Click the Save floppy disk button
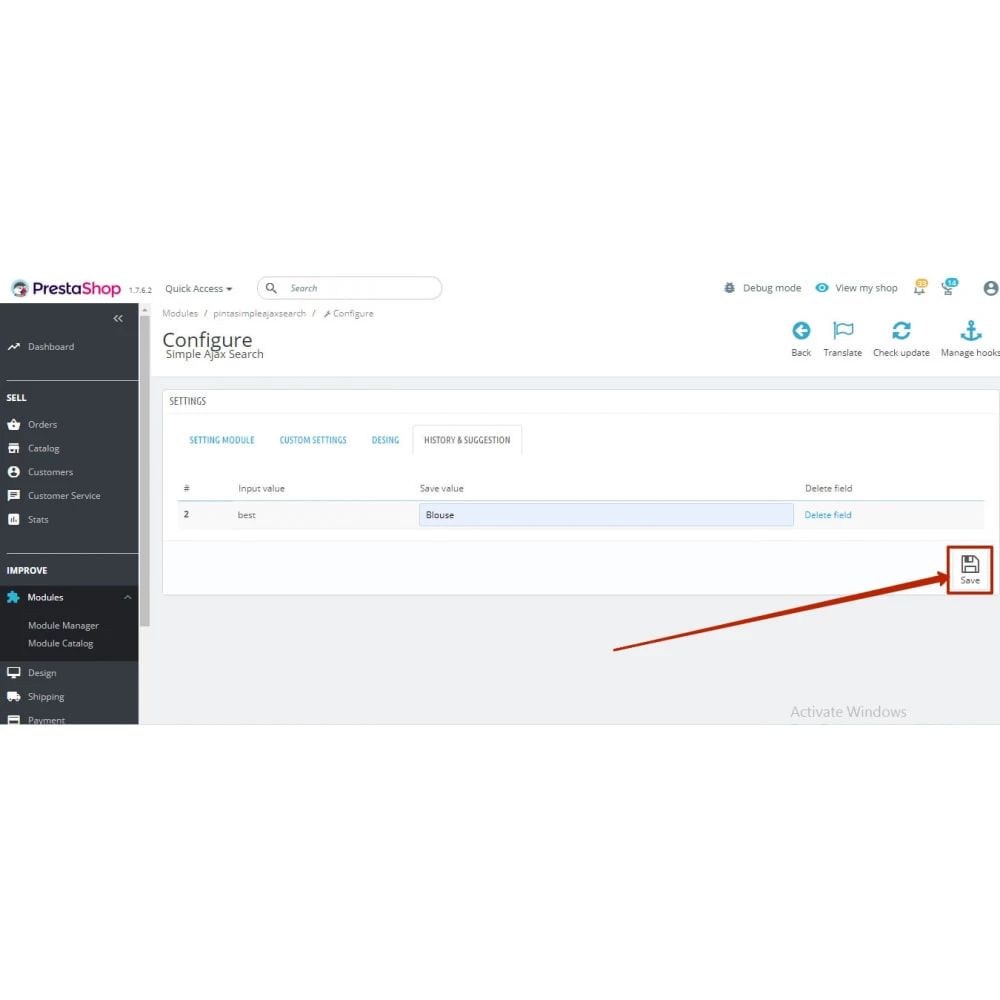Viewport: 1000px width, 1000px height. (x=970, y=570)
